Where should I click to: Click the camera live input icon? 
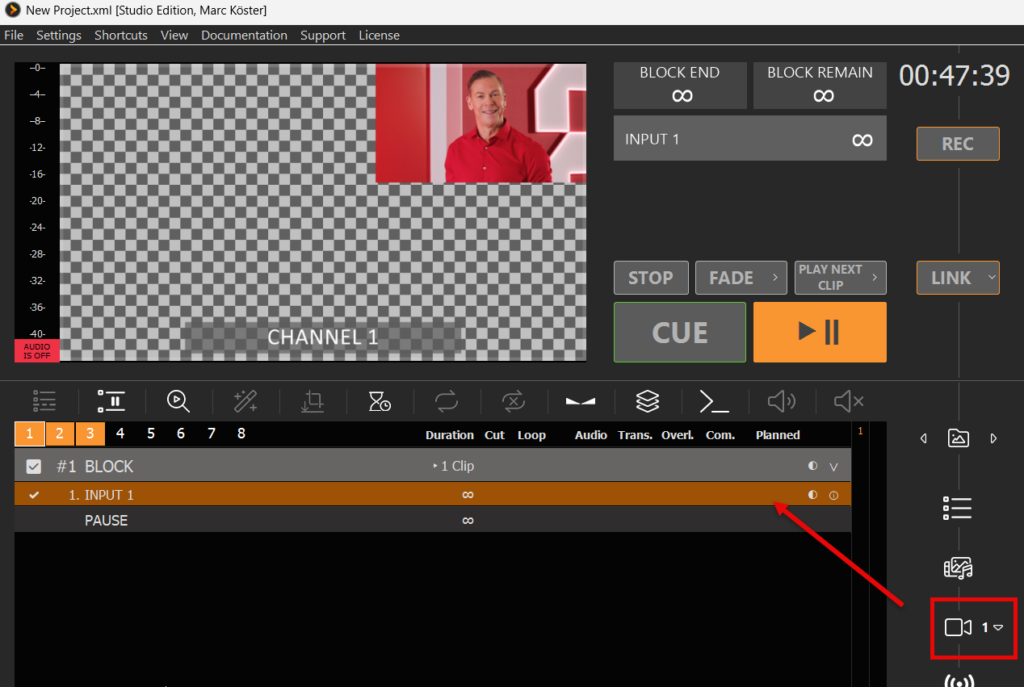958,627
